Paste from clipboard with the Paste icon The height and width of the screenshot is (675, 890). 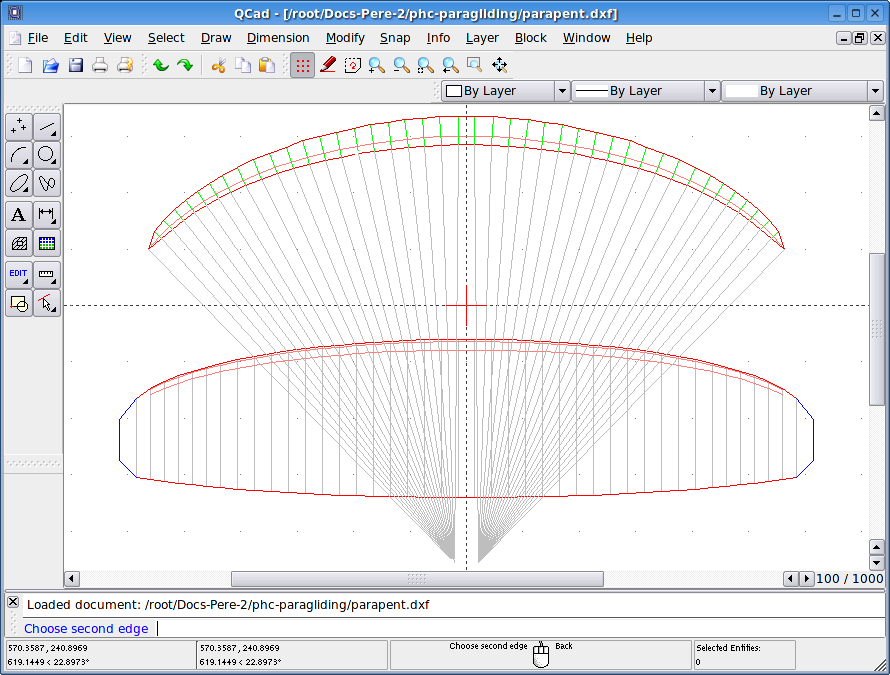(267, 65)
